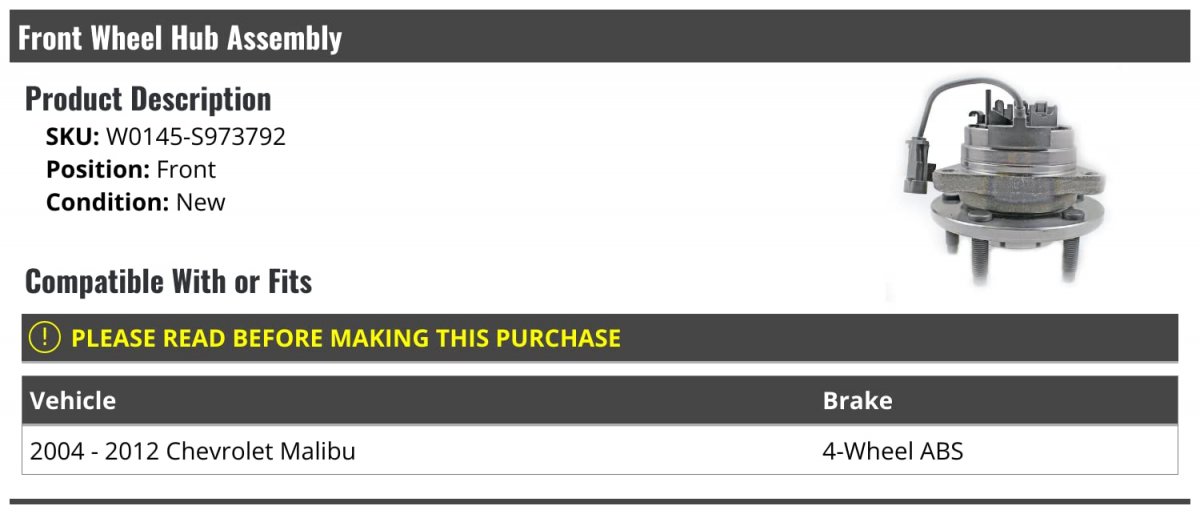This screenshot has width=1200, height=514.
Task: Click the Compatible With or Fits heading
Action: pos(168,282)
